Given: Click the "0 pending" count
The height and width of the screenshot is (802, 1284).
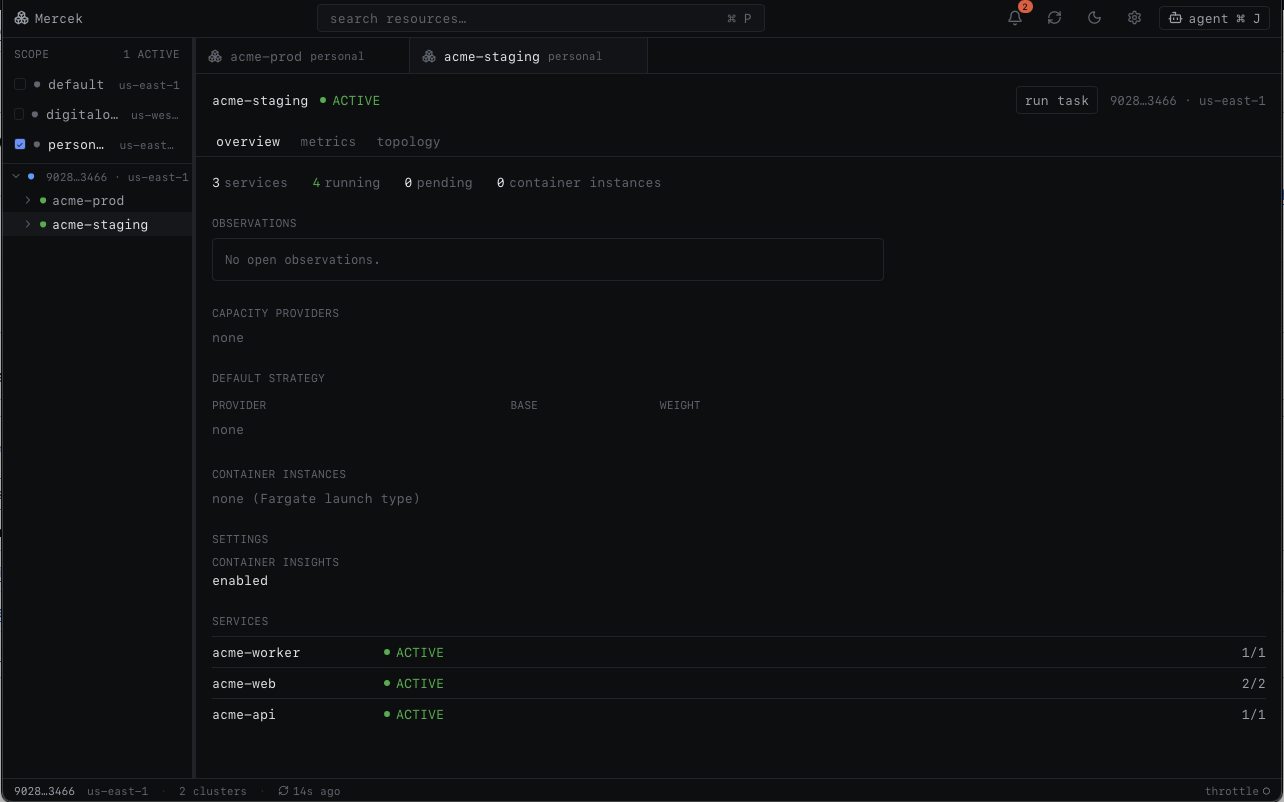Looking at the screenshot, I should tap(438, 183).
